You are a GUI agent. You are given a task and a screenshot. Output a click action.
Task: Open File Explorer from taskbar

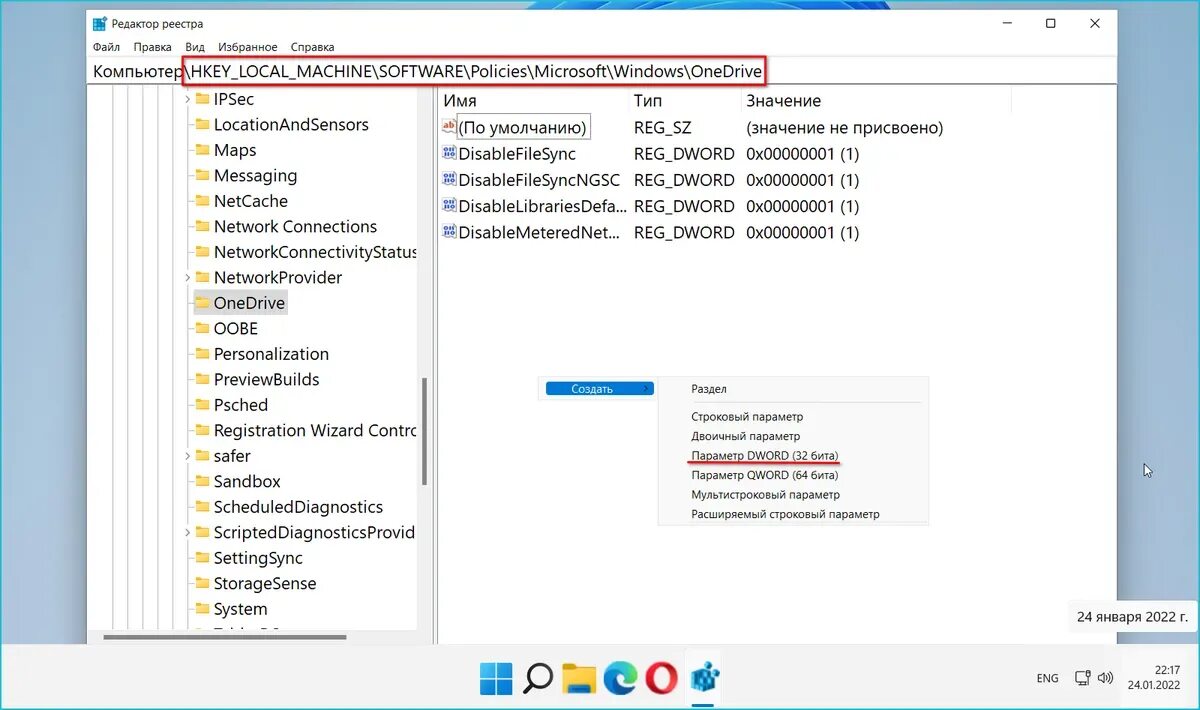pos(579,678)
